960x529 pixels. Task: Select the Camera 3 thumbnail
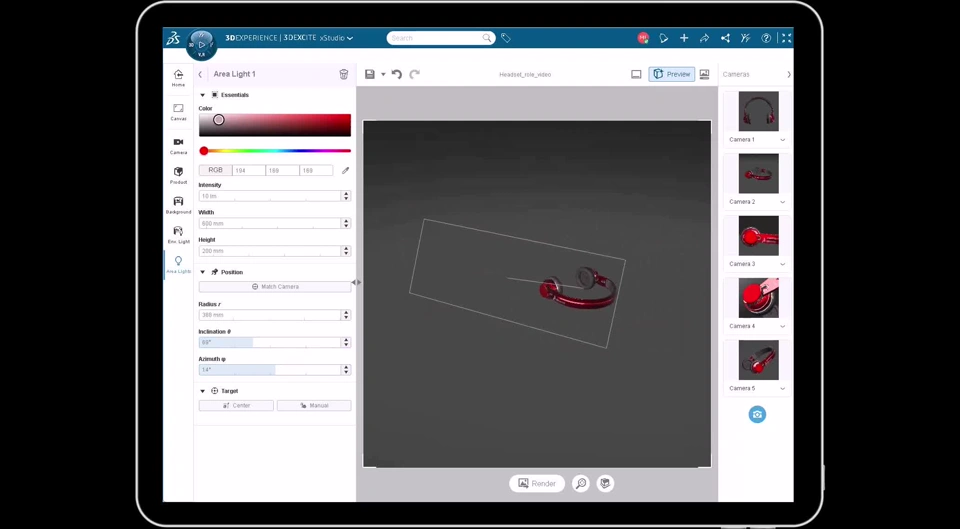759,235
